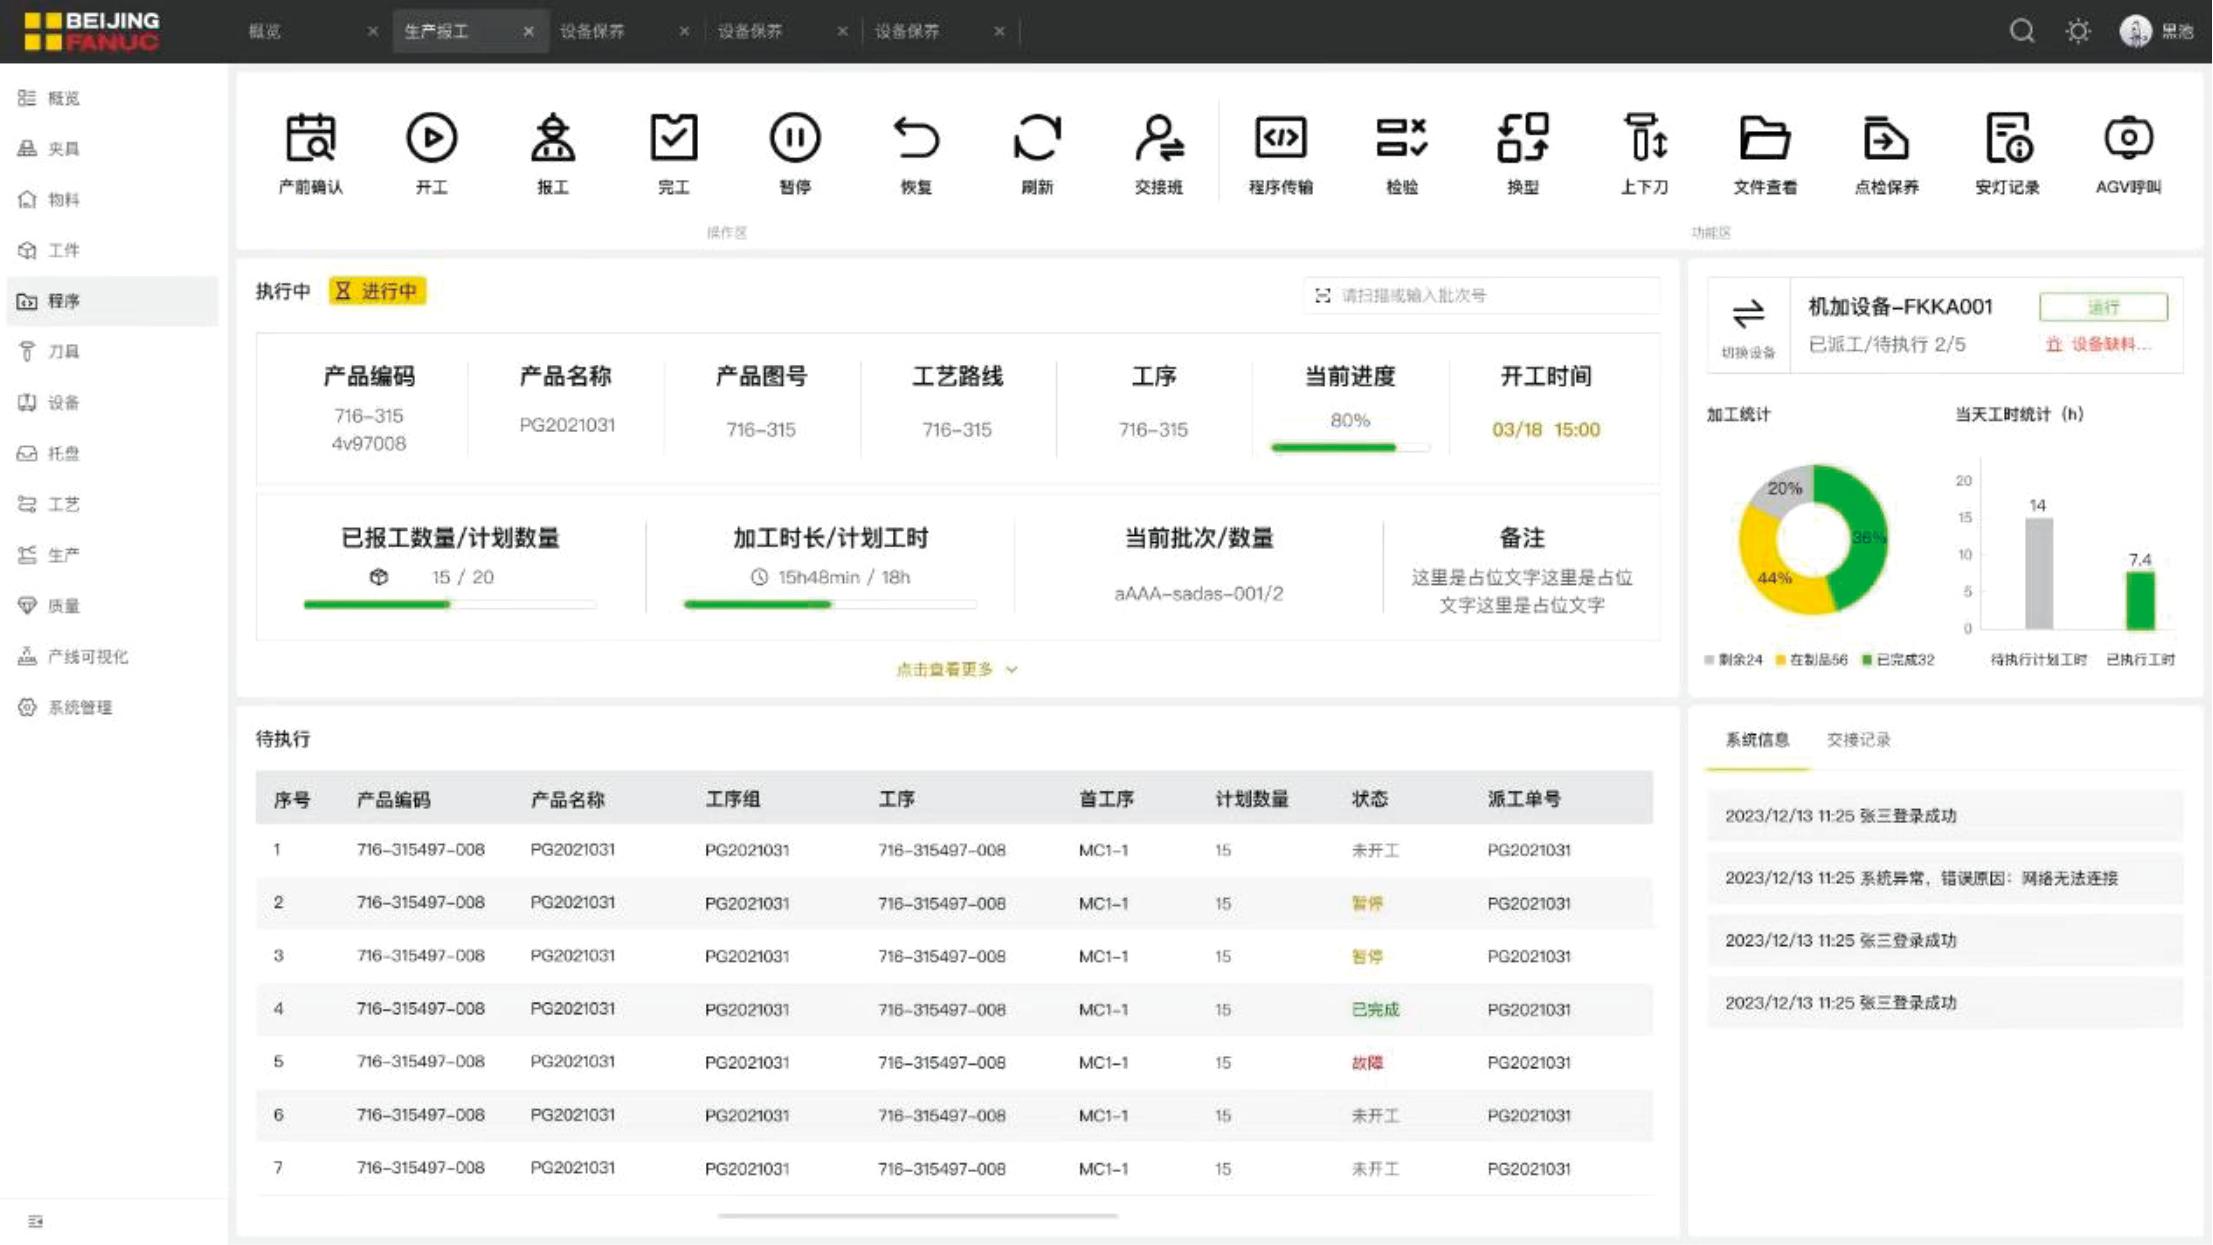Open 文件查看 file viewer icon
The height and width of the screenshot is (1245, 2213).
coord(1764,139)
